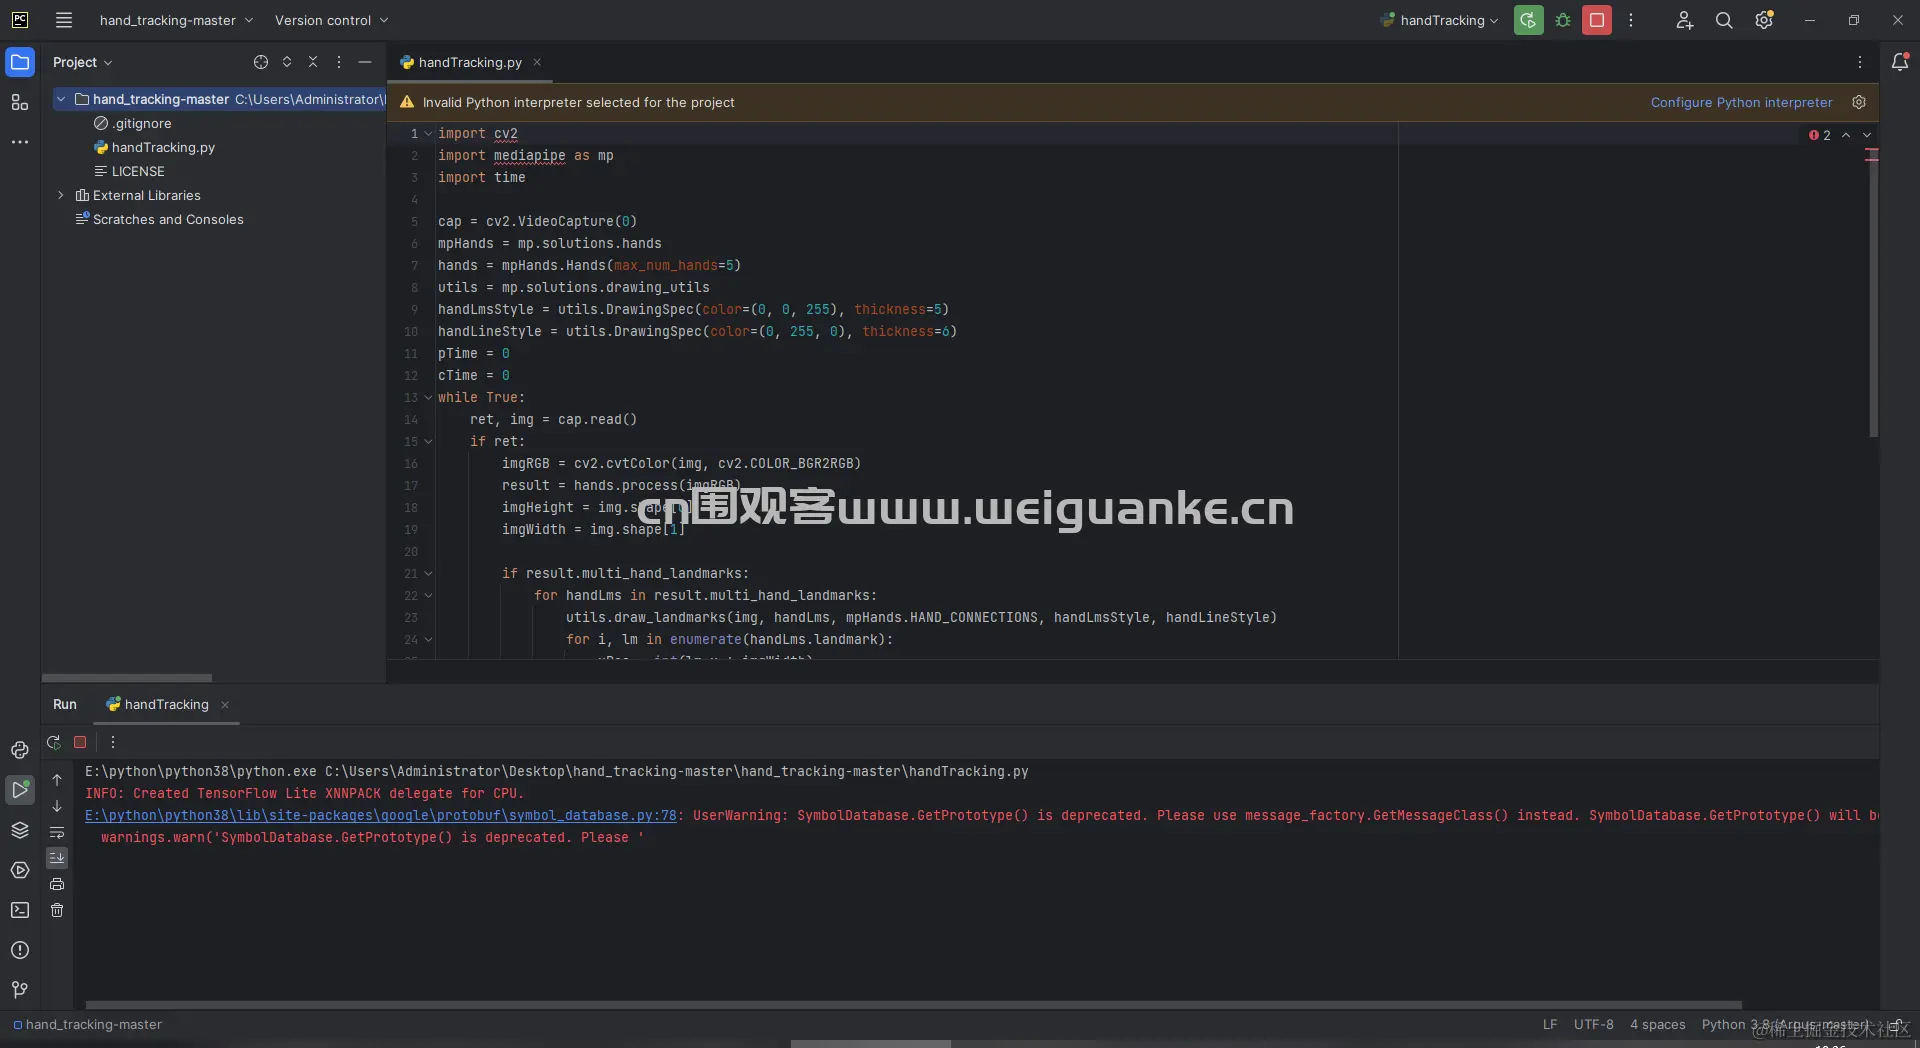Open more run actions menu in top toolbar
Screen dimensions: 1920x1048
(x=1631, y=20)
